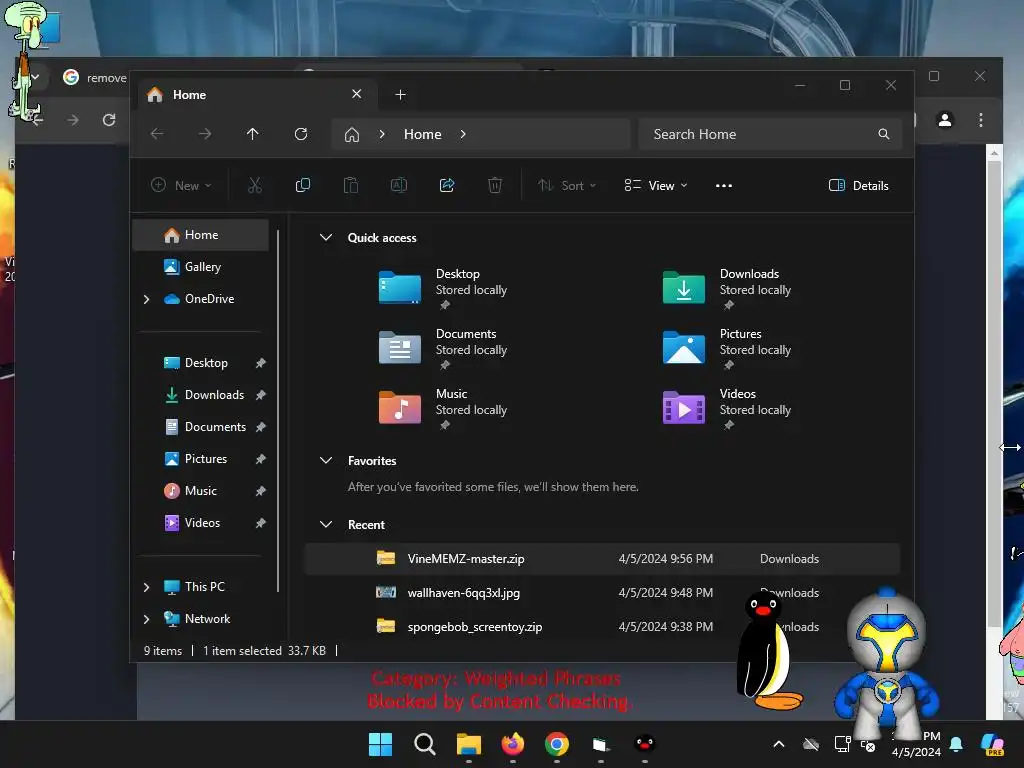1024x768 pixels.
Task: Close the Home tab
Action: point(357,94)
